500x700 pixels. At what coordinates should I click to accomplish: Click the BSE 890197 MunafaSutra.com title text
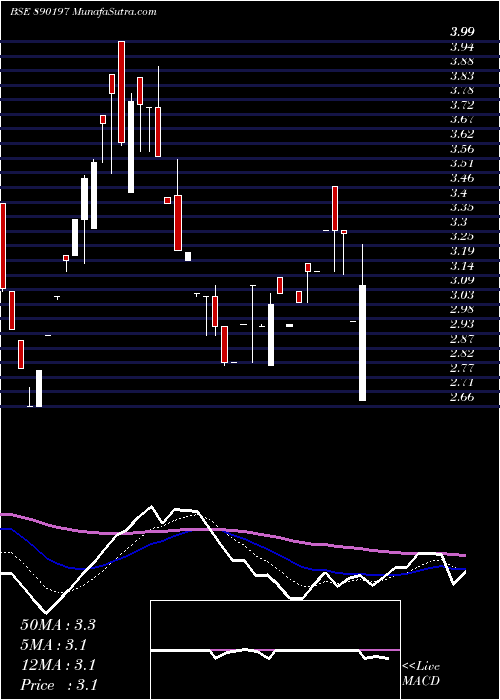(83, 12)
